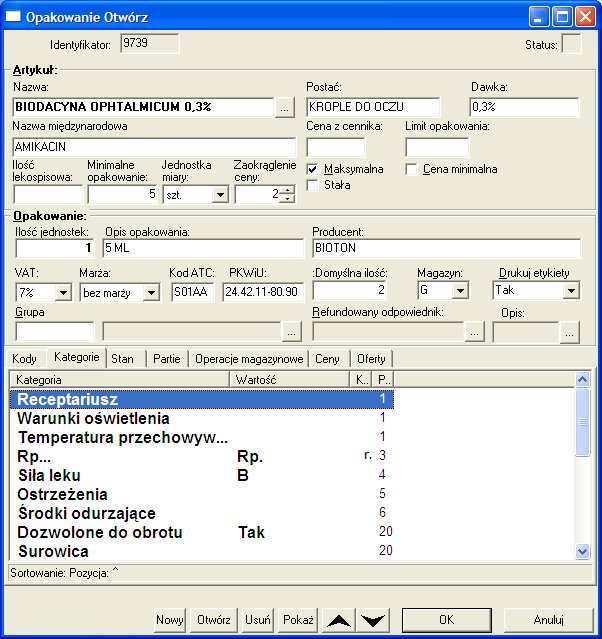Switch to the Kody tab

coord(24,359)
